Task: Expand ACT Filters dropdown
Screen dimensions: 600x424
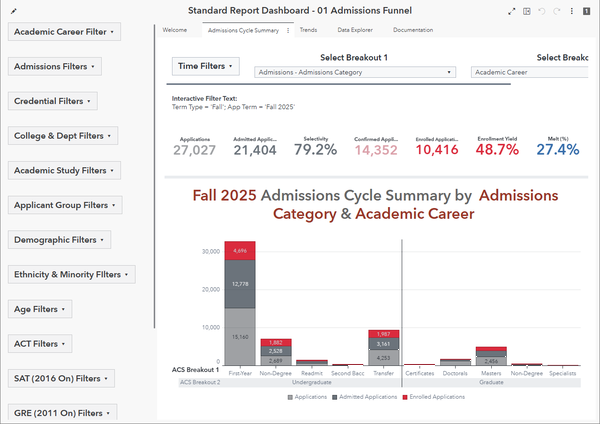Action: [x=40, y=344]
